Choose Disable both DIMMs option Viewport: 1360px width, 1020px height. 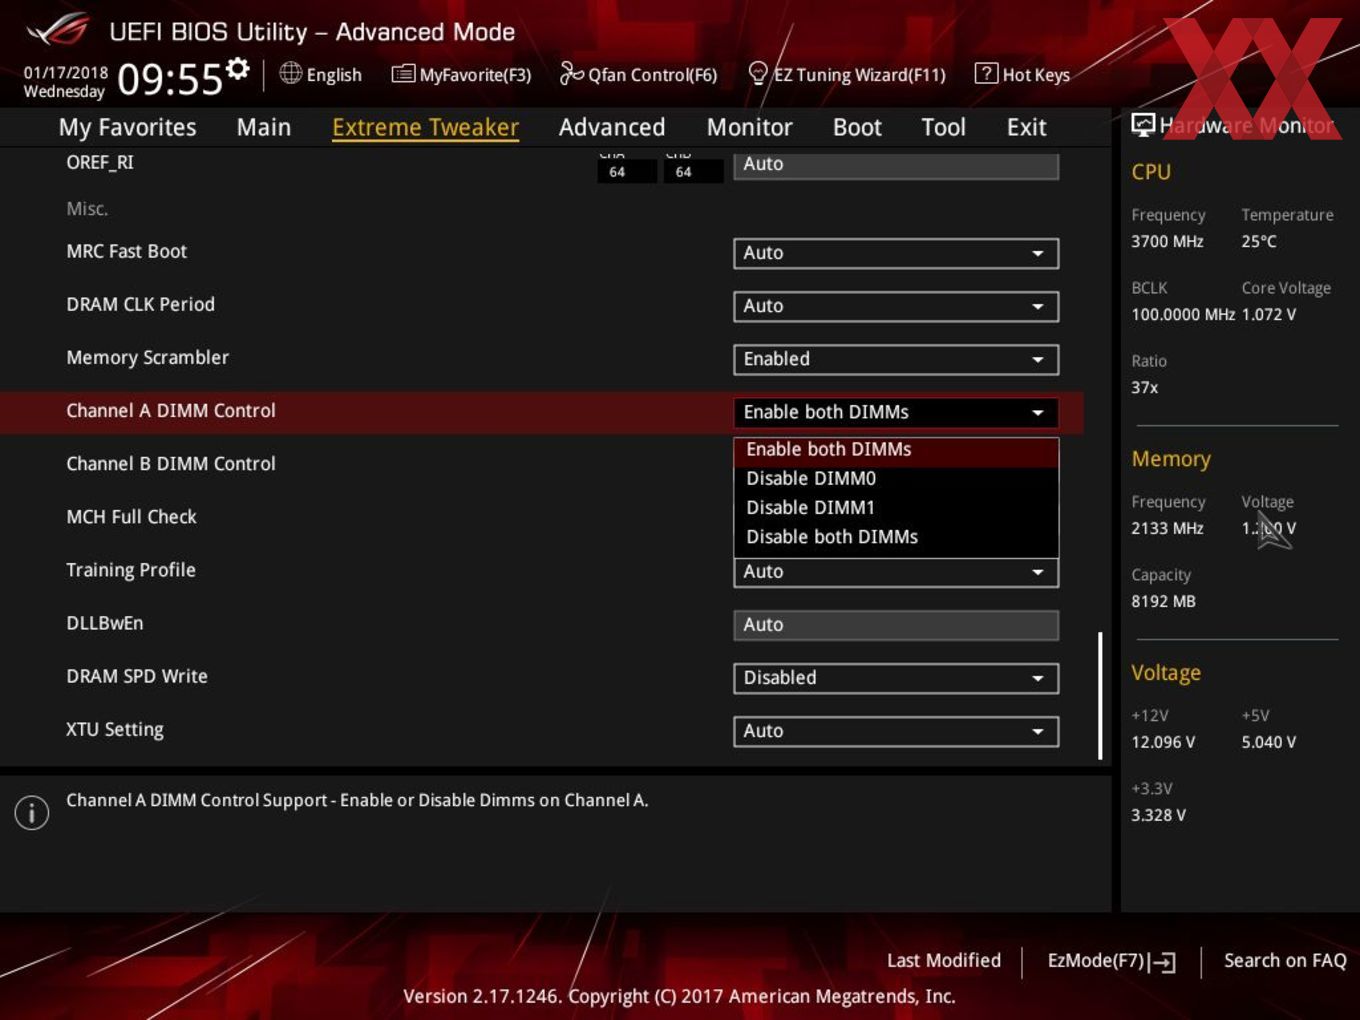[896, 537]
